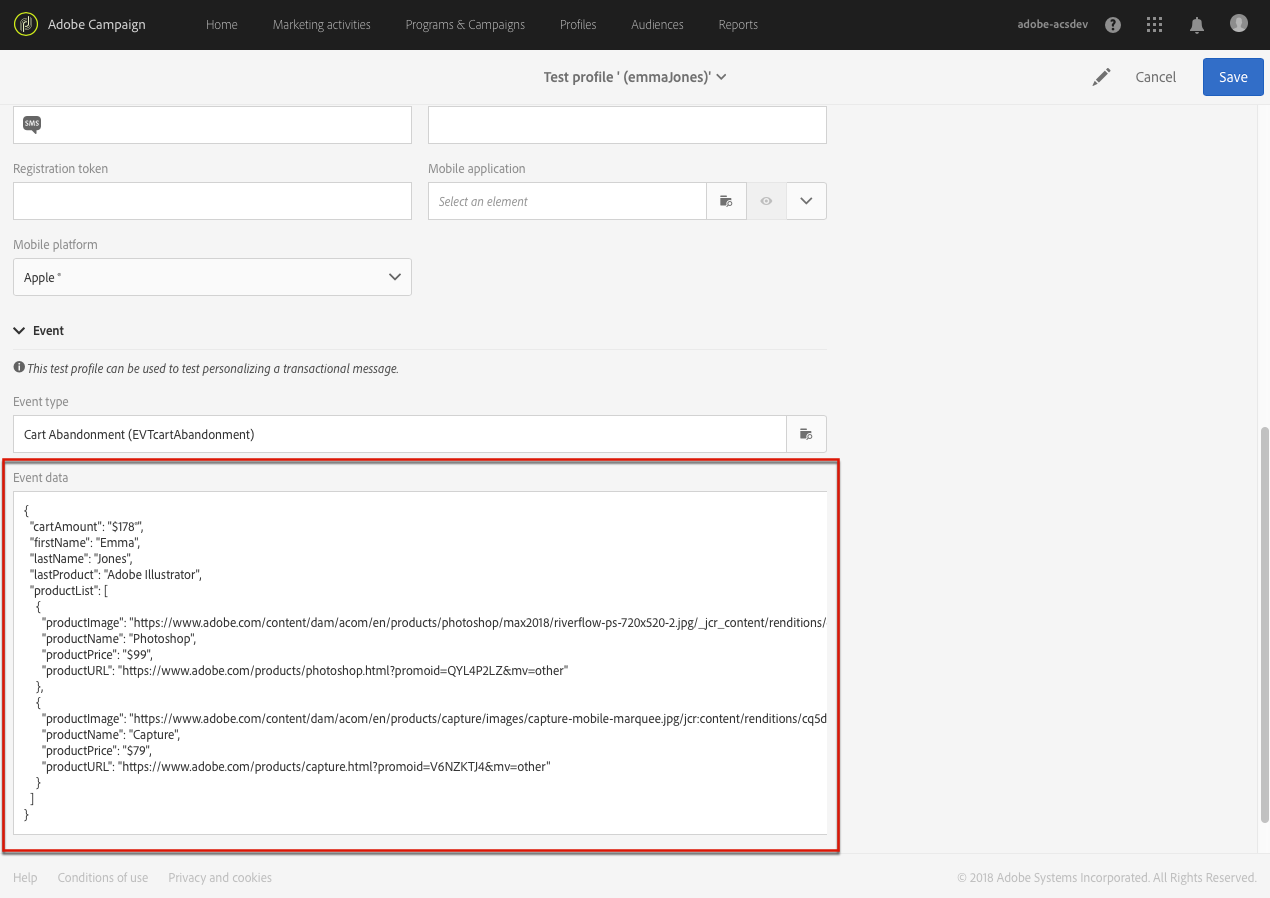Viewport: 1270px width, 898px height.
Task: Open the Event type folder picker icon
Action: coord(806,434)
